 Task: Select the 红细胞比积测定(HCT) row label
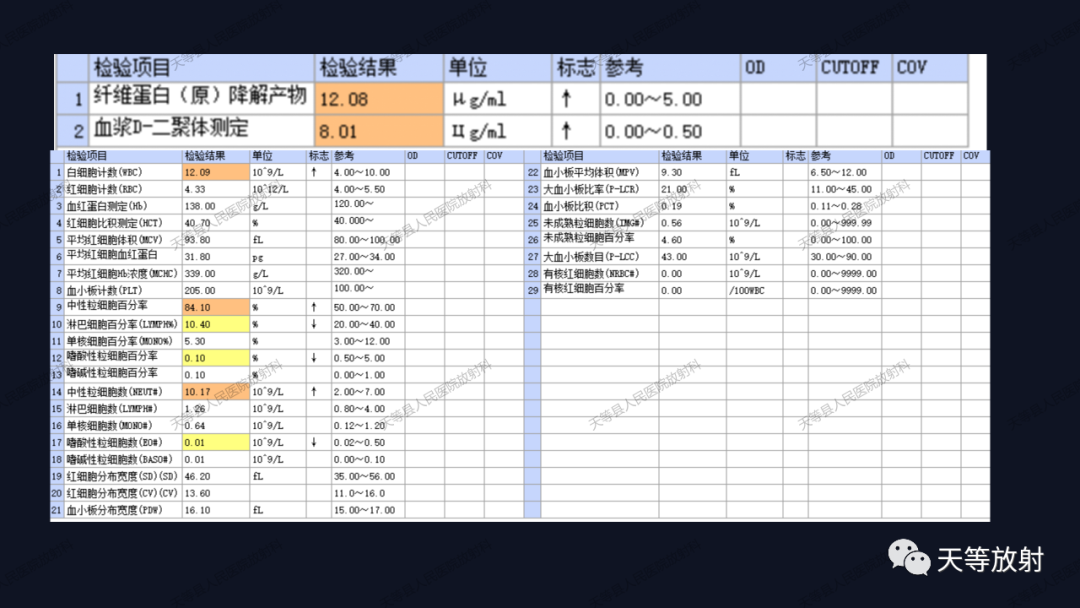pyautogui.click(x=114, y=222)
